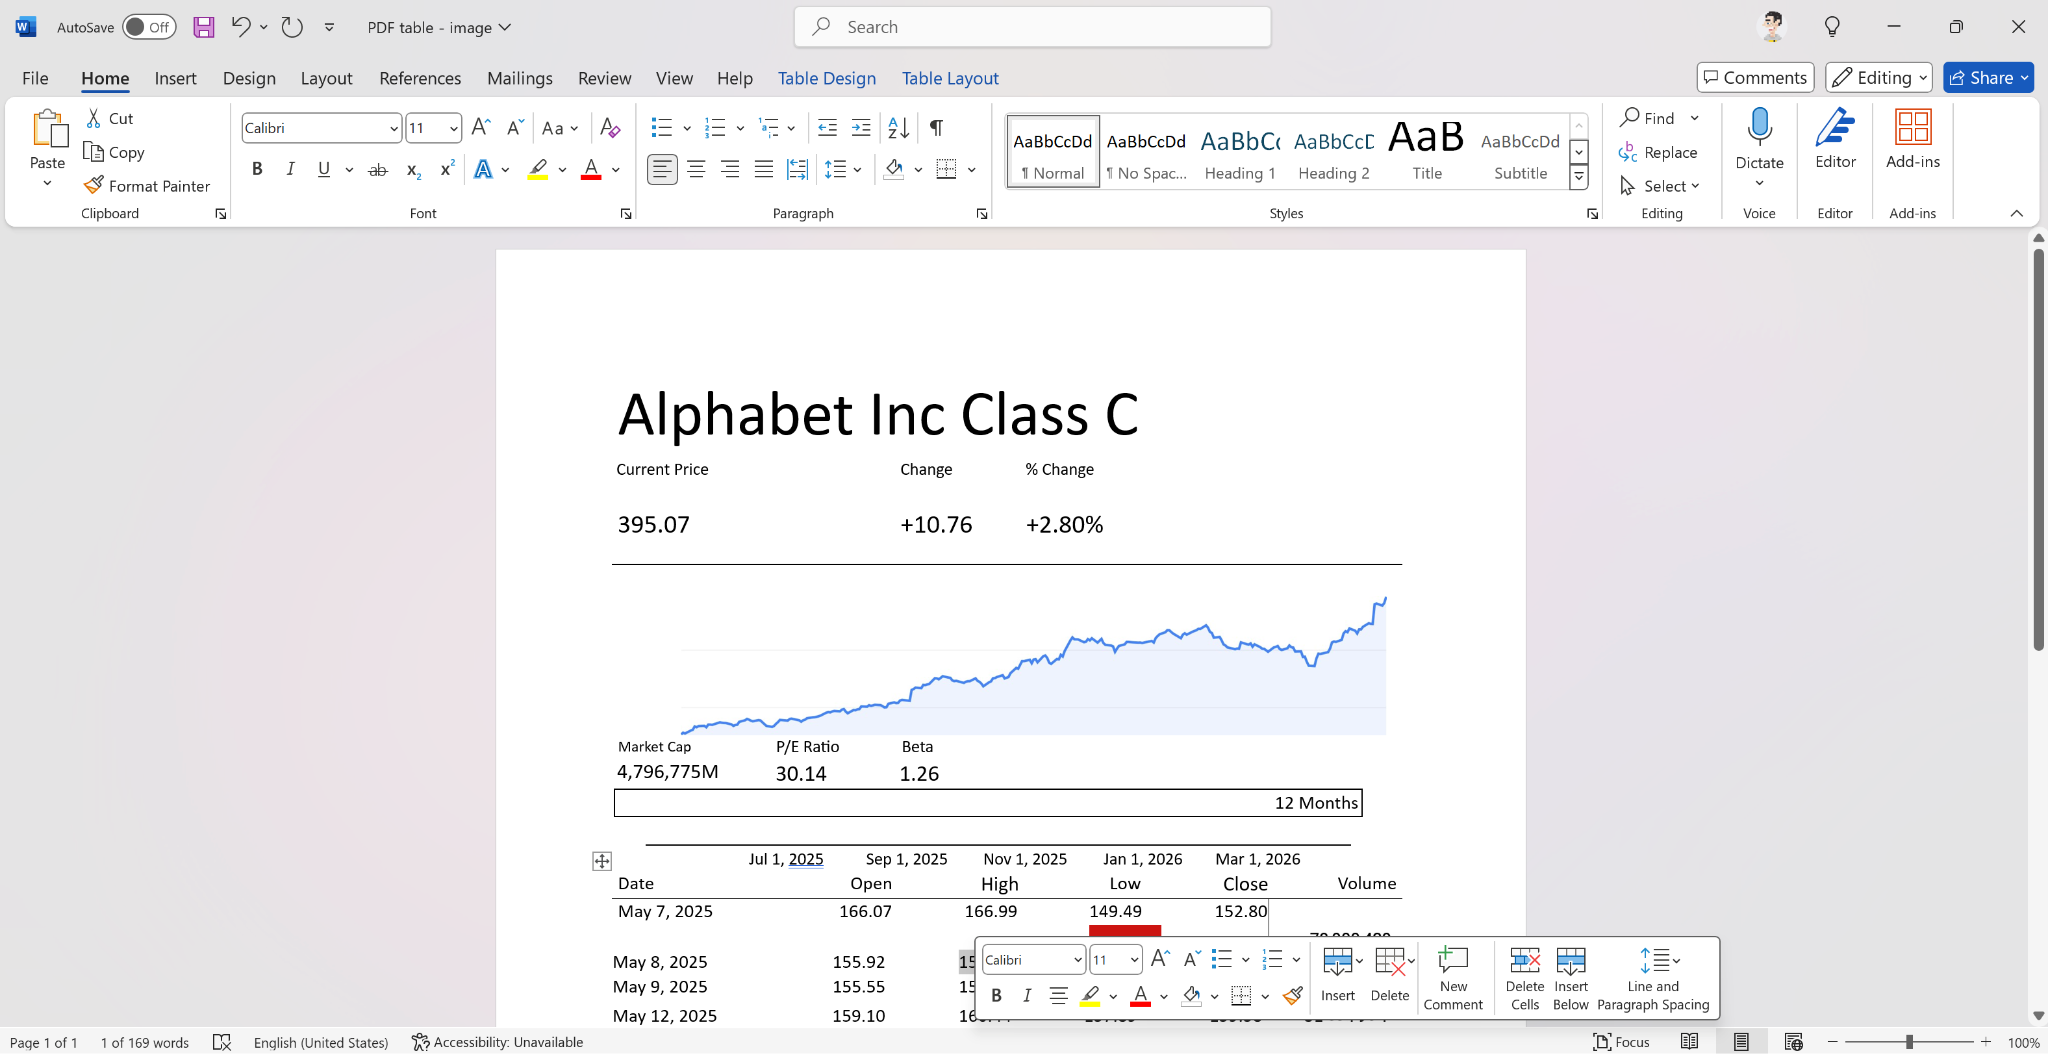Expand the Styles gallery more button

(x=1579, y=178)
